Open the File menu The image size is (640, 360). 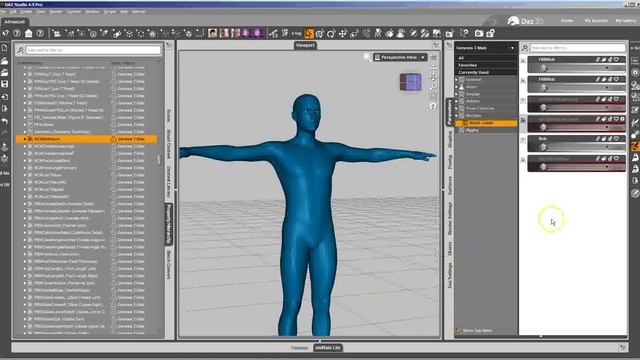coord(2,12)
